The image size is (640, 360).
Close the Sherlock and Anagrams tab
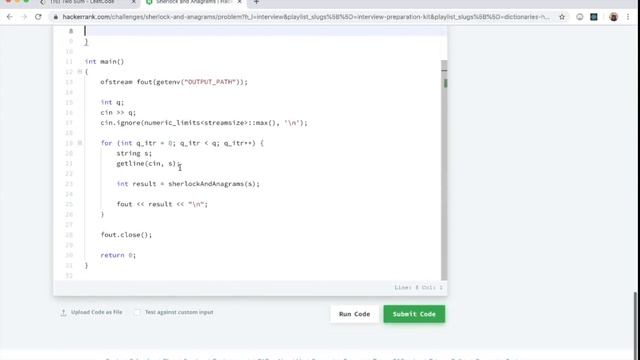tap(240, 2)
